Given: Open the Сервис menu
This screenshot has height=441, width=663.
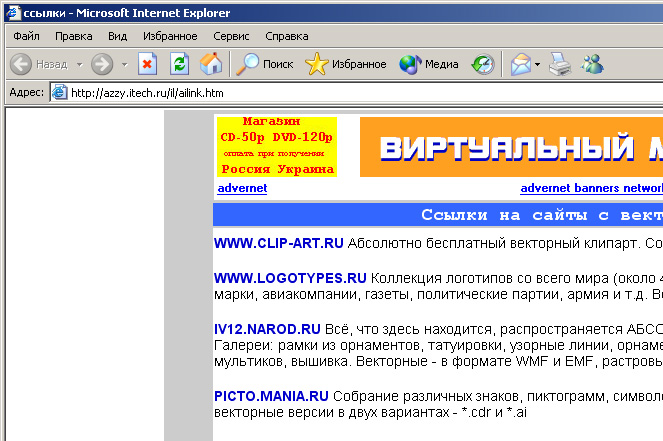Looking at the screenshot, I should pos(231,36).
